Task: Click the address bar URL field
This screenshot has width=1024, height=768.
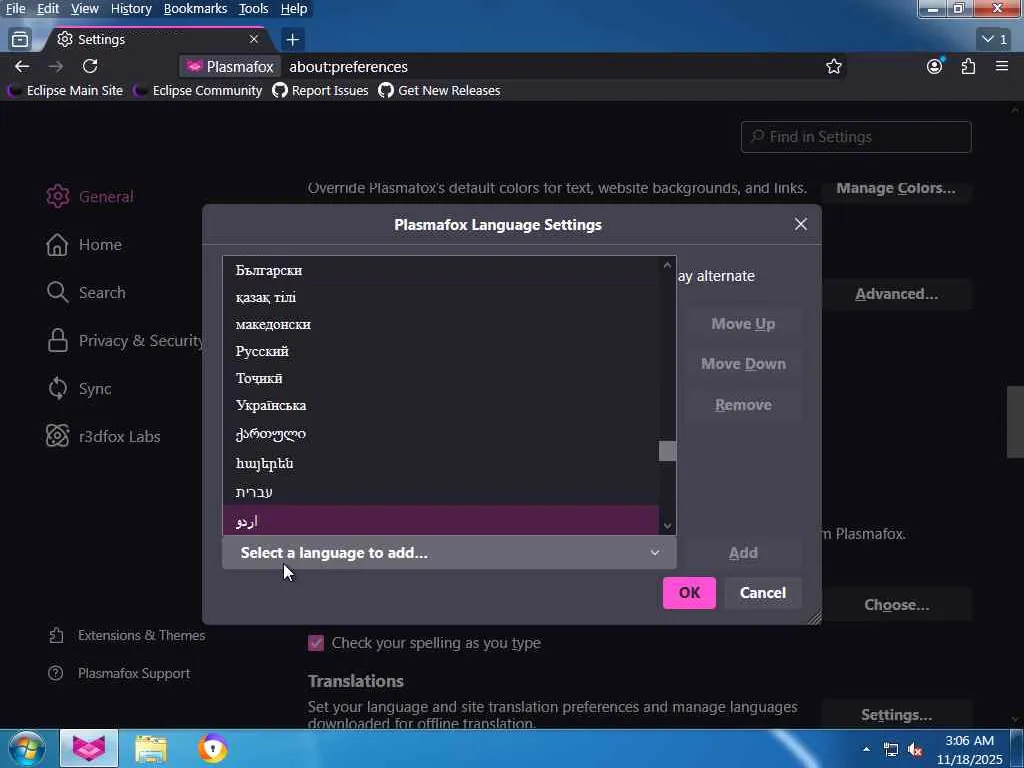Action: pos(549,67)
